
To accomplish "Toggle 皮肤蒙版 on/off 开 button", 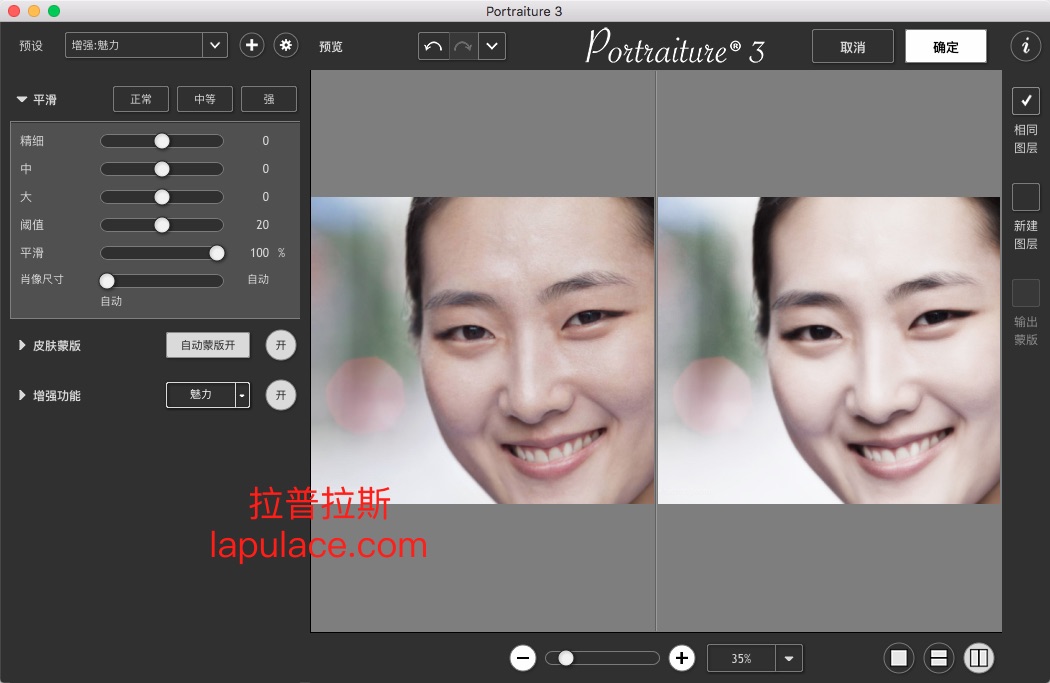I will (x=281, y=345).
